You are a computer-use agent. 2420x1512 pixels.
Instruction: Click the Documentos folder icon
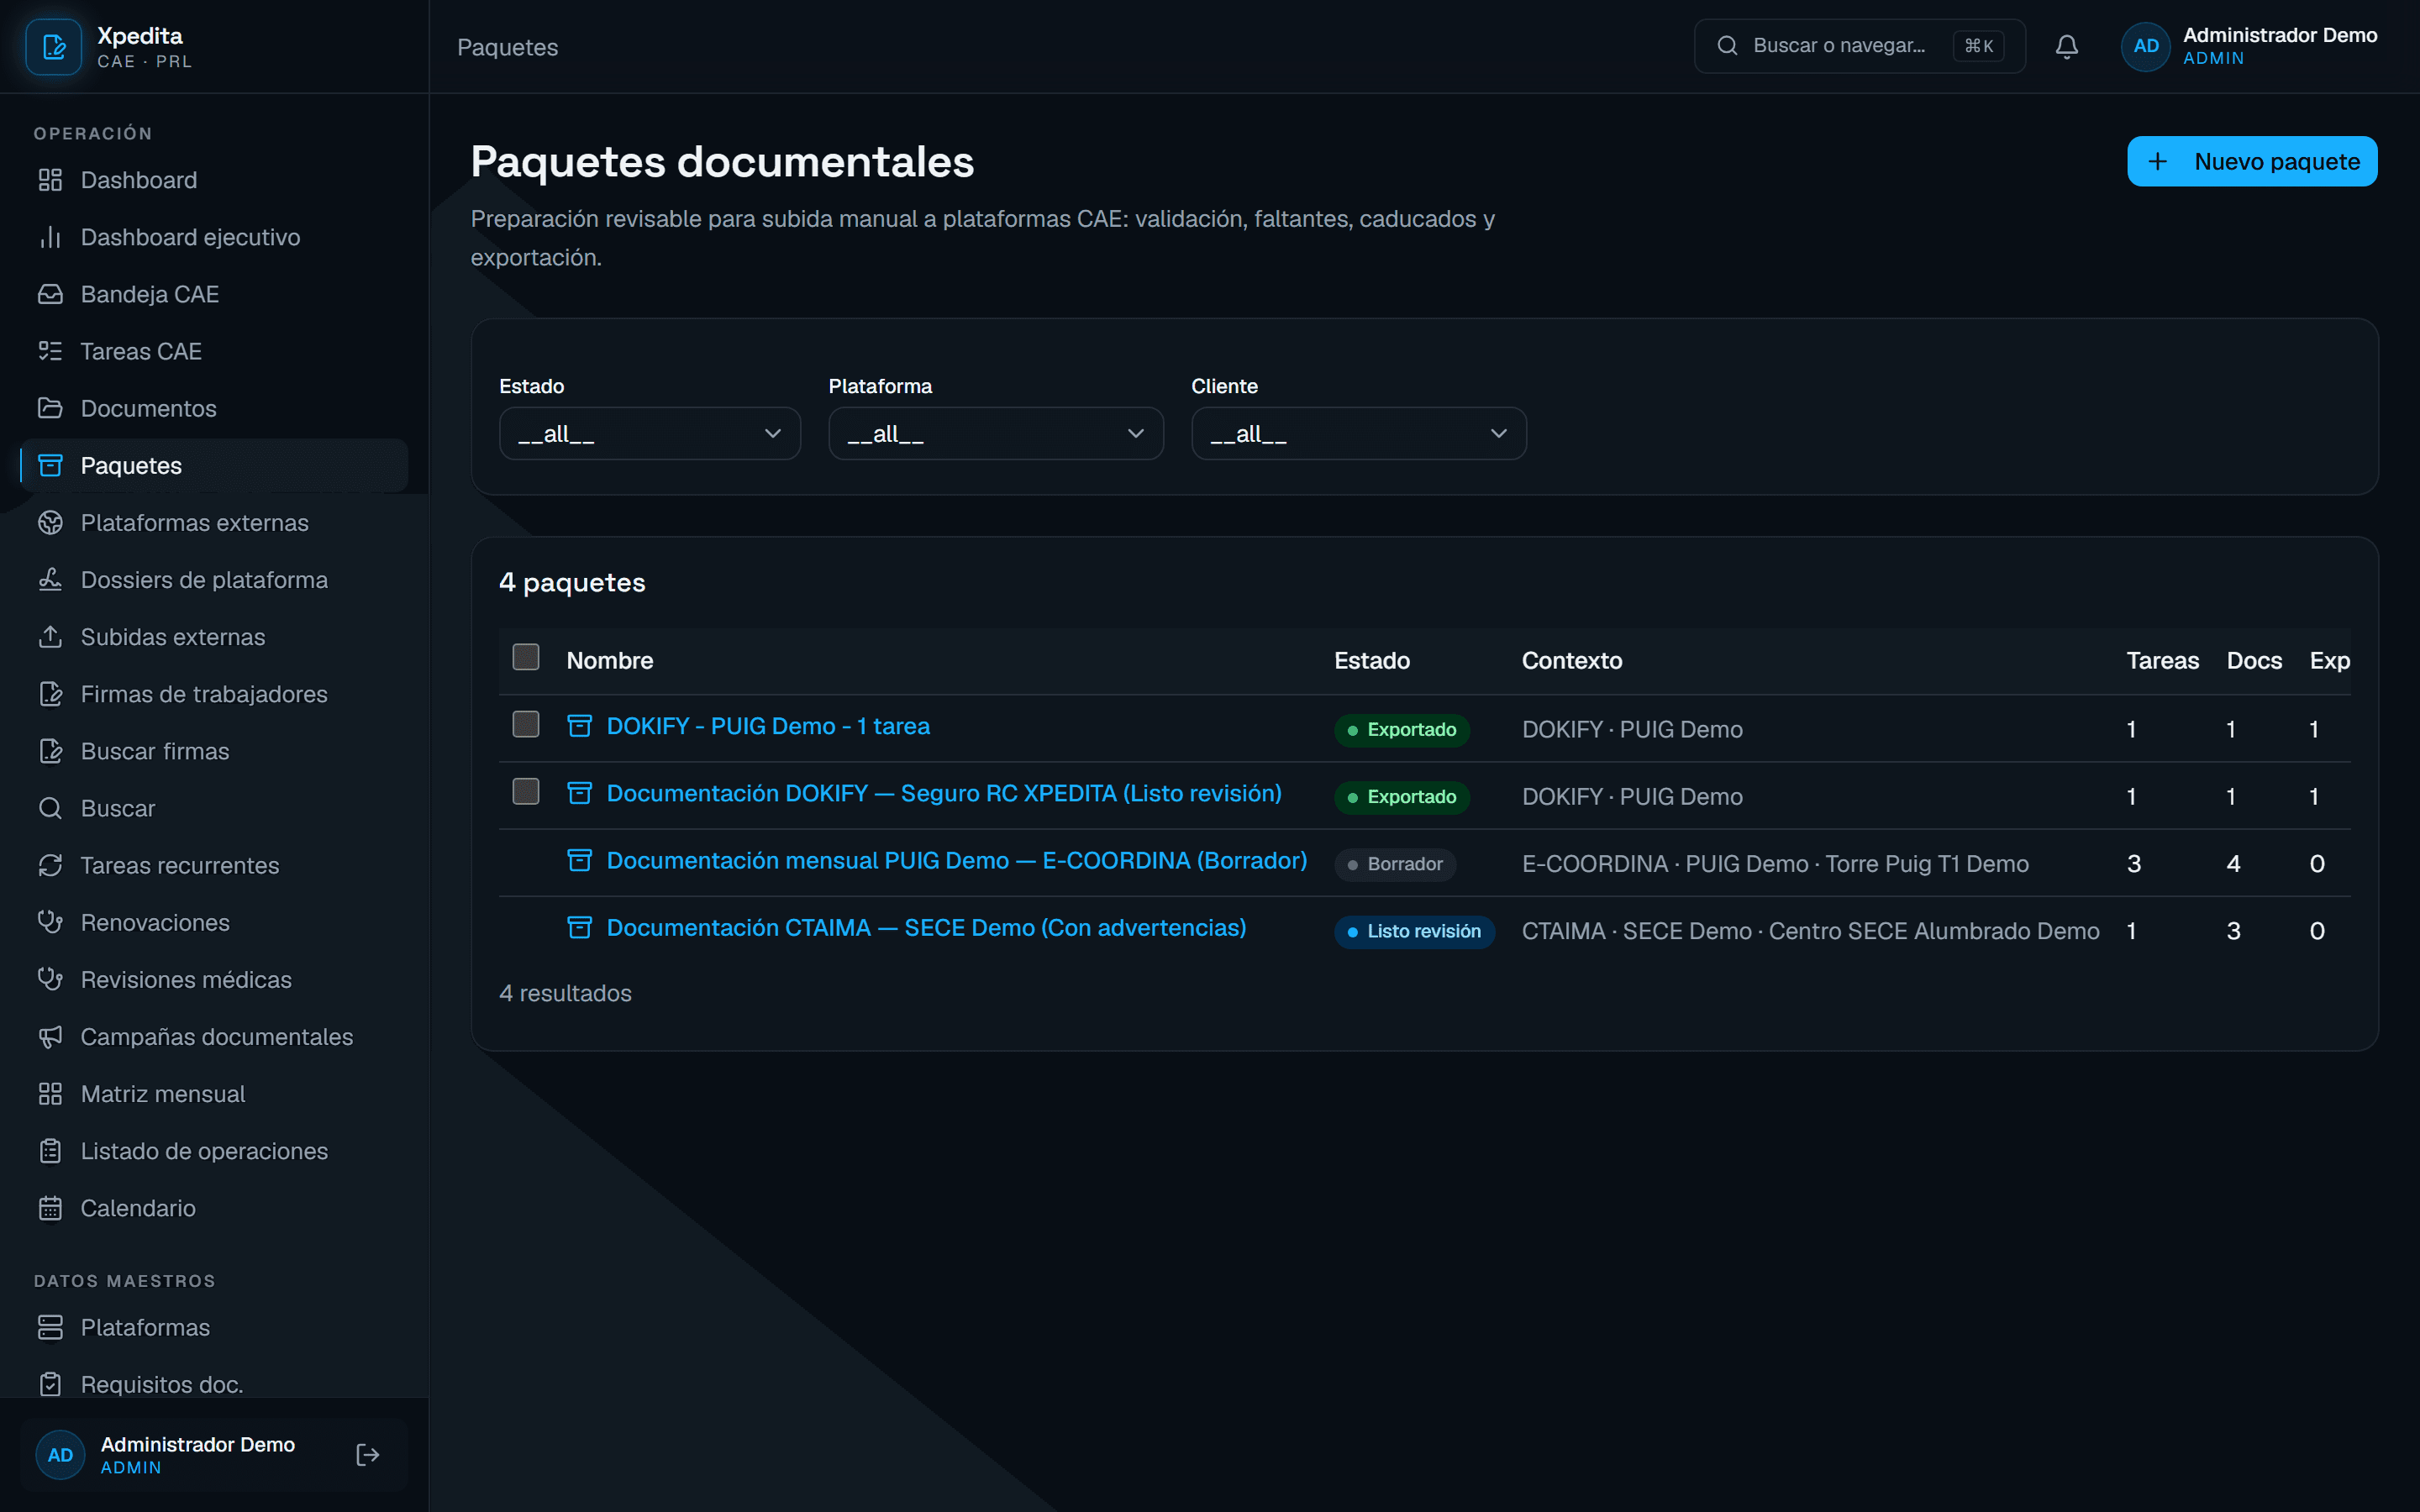coord(50,408)
